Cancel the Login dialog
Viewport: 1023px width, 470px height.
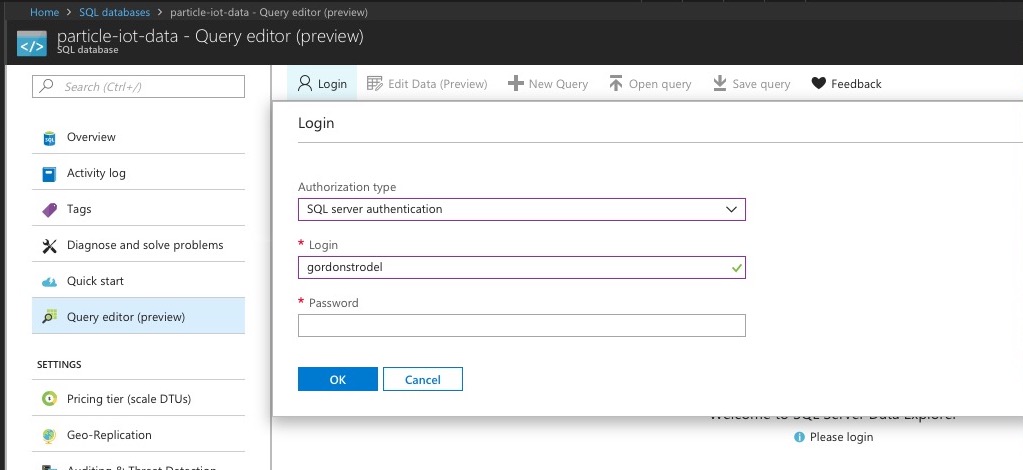(423, 379)
